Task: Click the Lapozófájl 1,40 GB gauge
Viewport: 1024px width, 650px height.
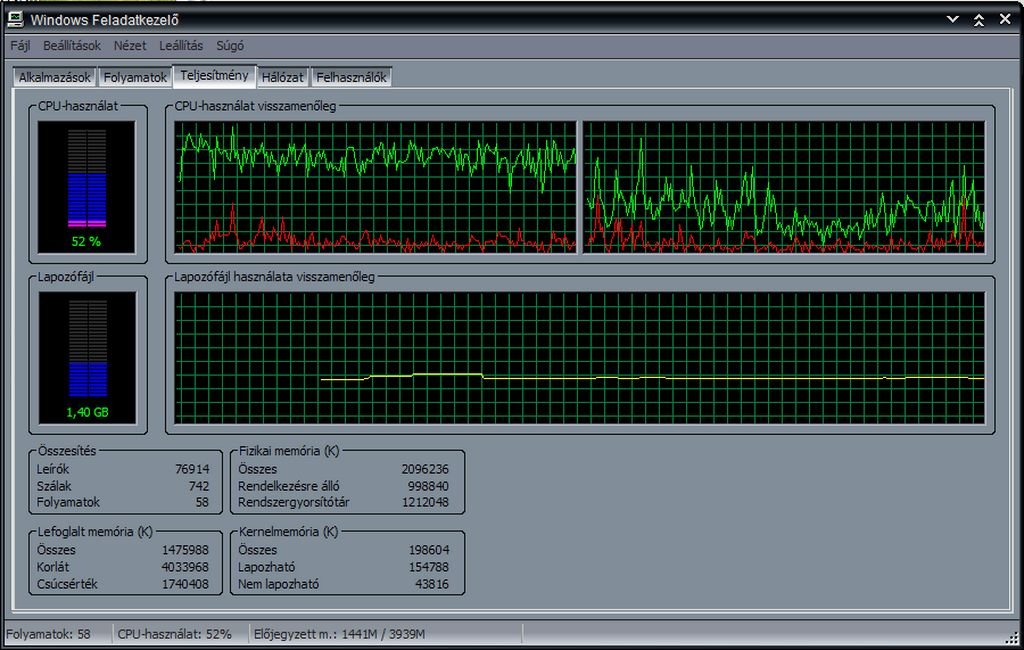Action: (87, 358)
